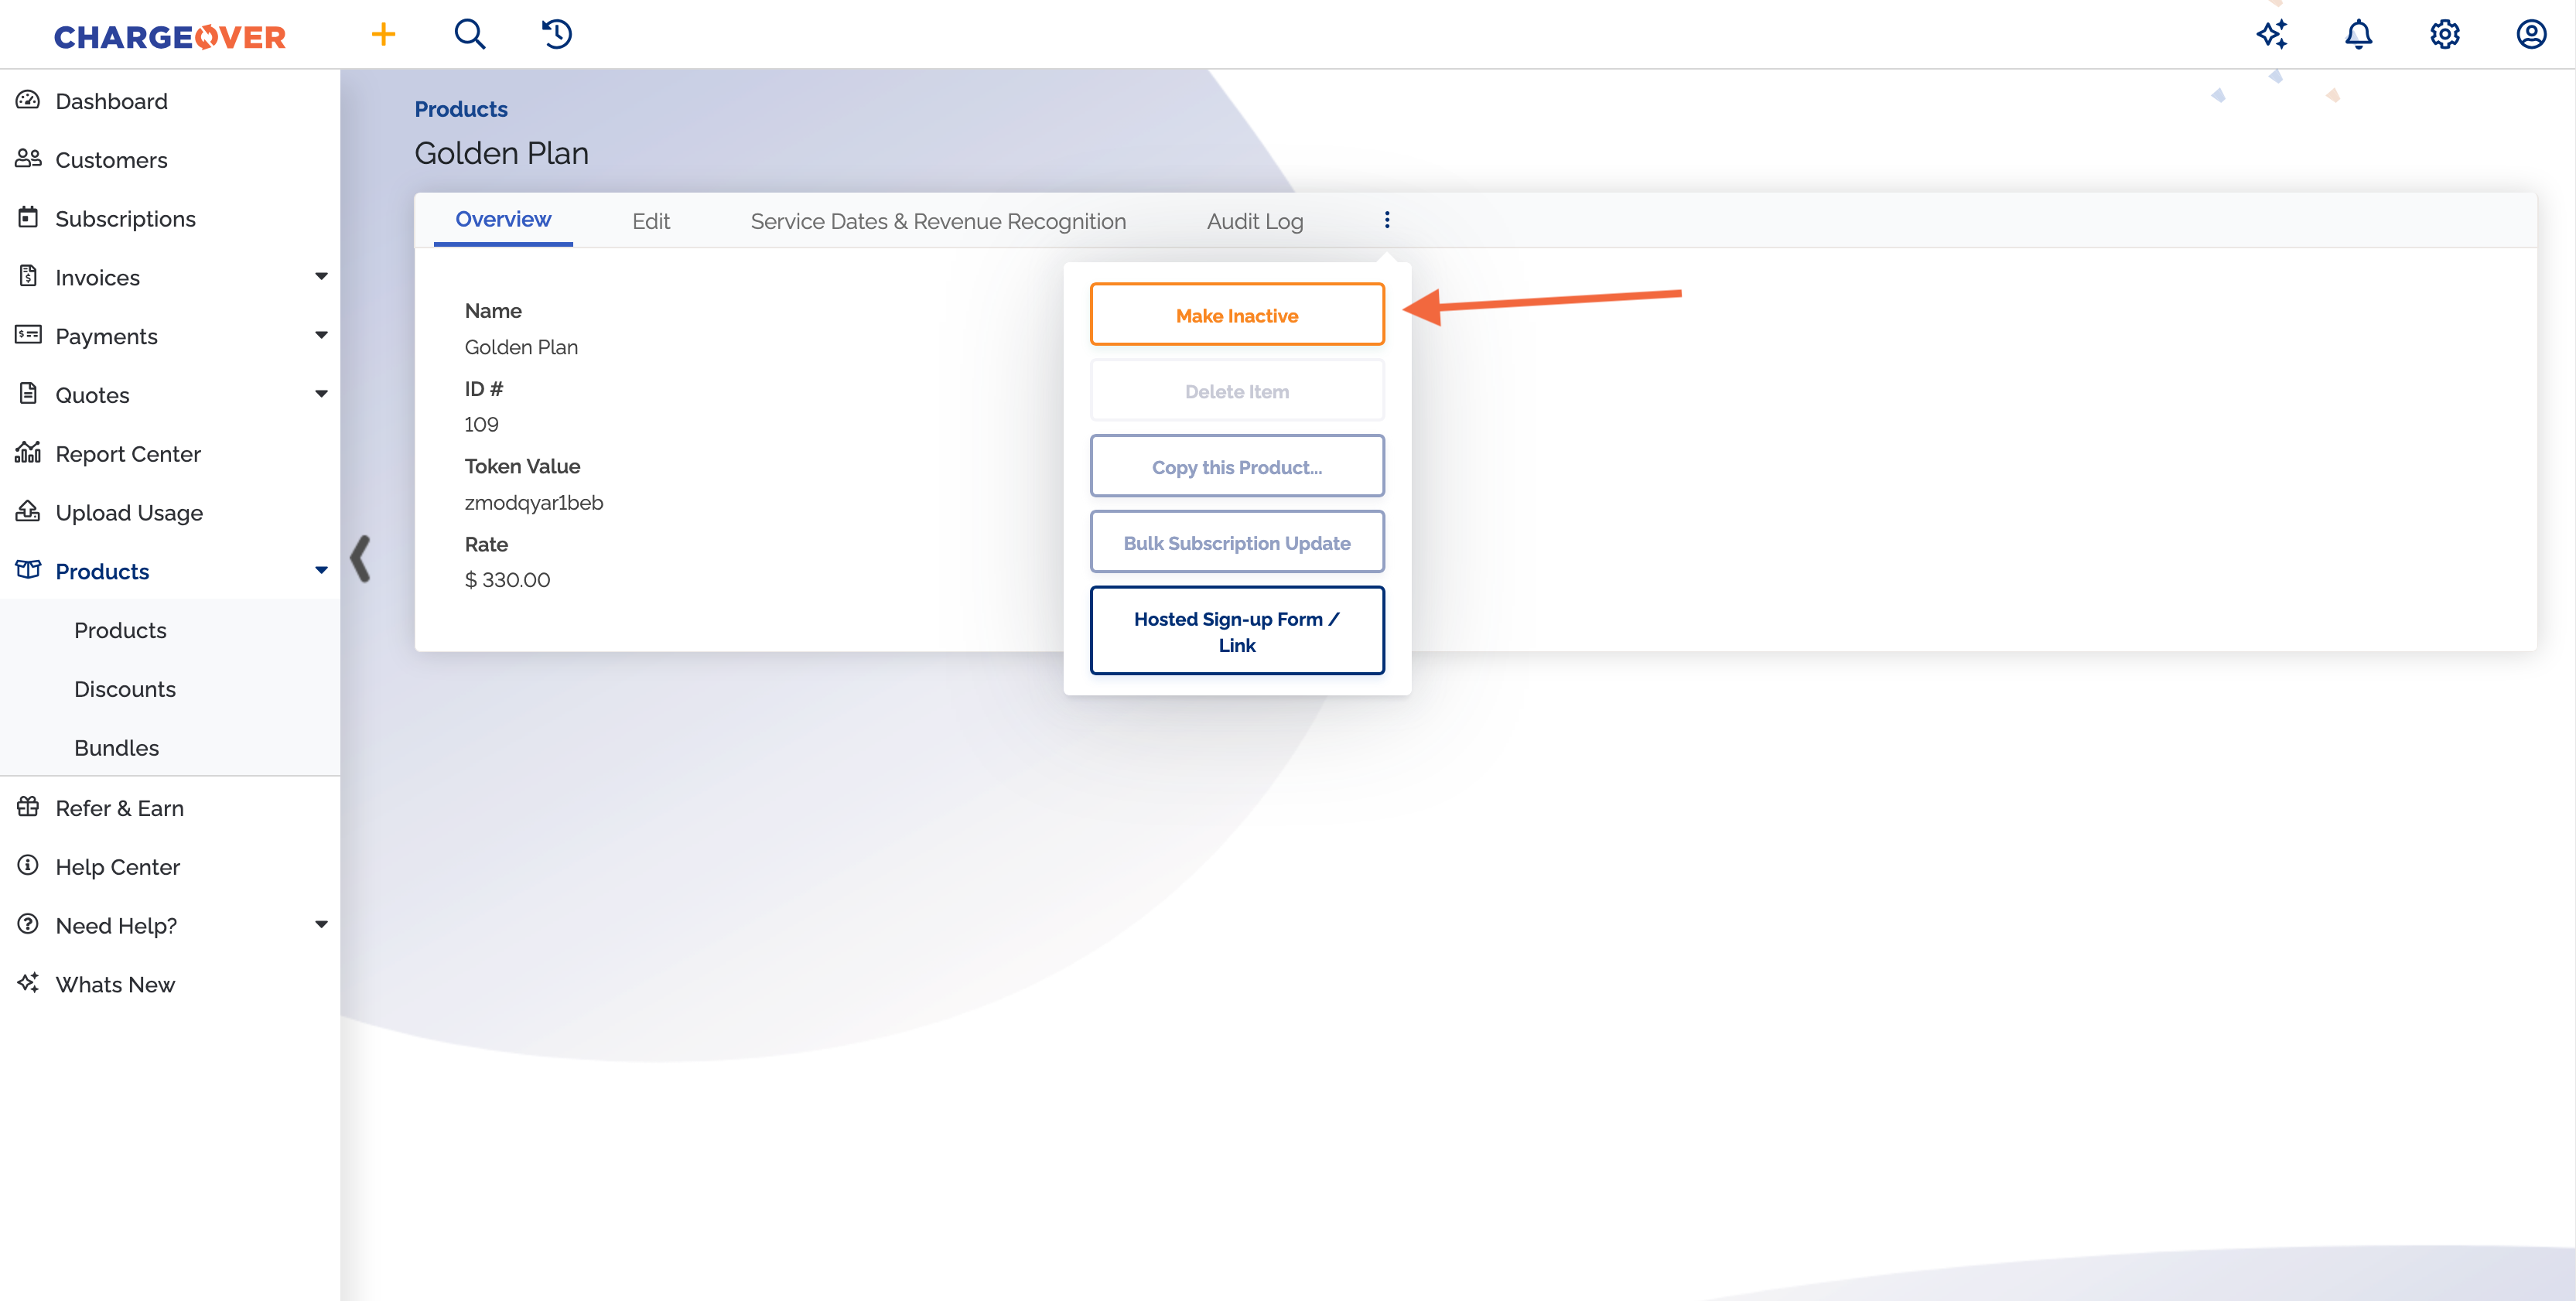Expand the Need Help? menu arrow
Viewport: 2576px width, 1301px height.
(x=321, y=925)
